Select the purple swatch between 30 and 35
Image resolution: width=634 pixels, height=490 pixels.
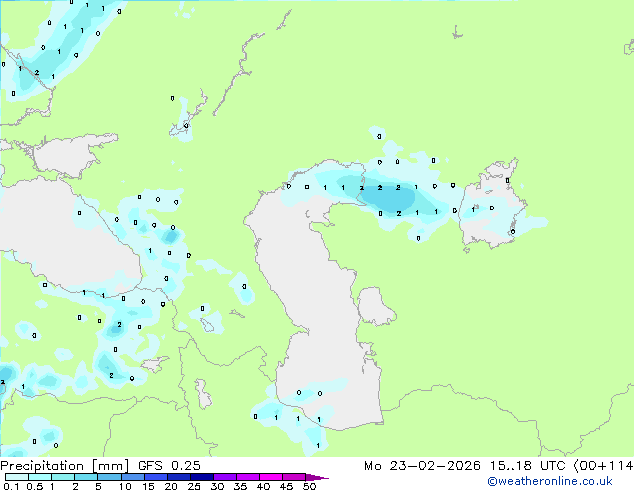click(224, 477)
